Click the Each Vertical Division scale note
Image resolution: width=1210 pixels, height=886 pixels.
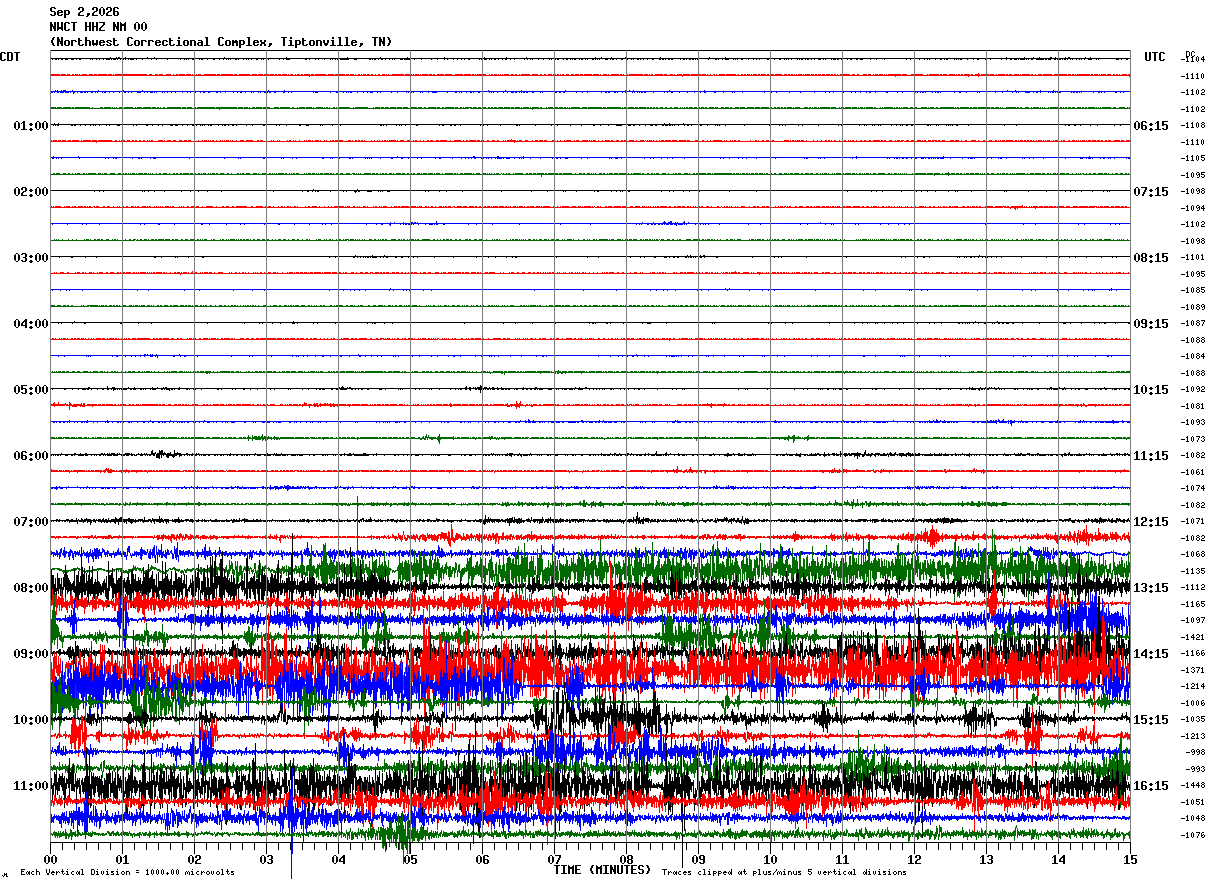tap(127, 873)
